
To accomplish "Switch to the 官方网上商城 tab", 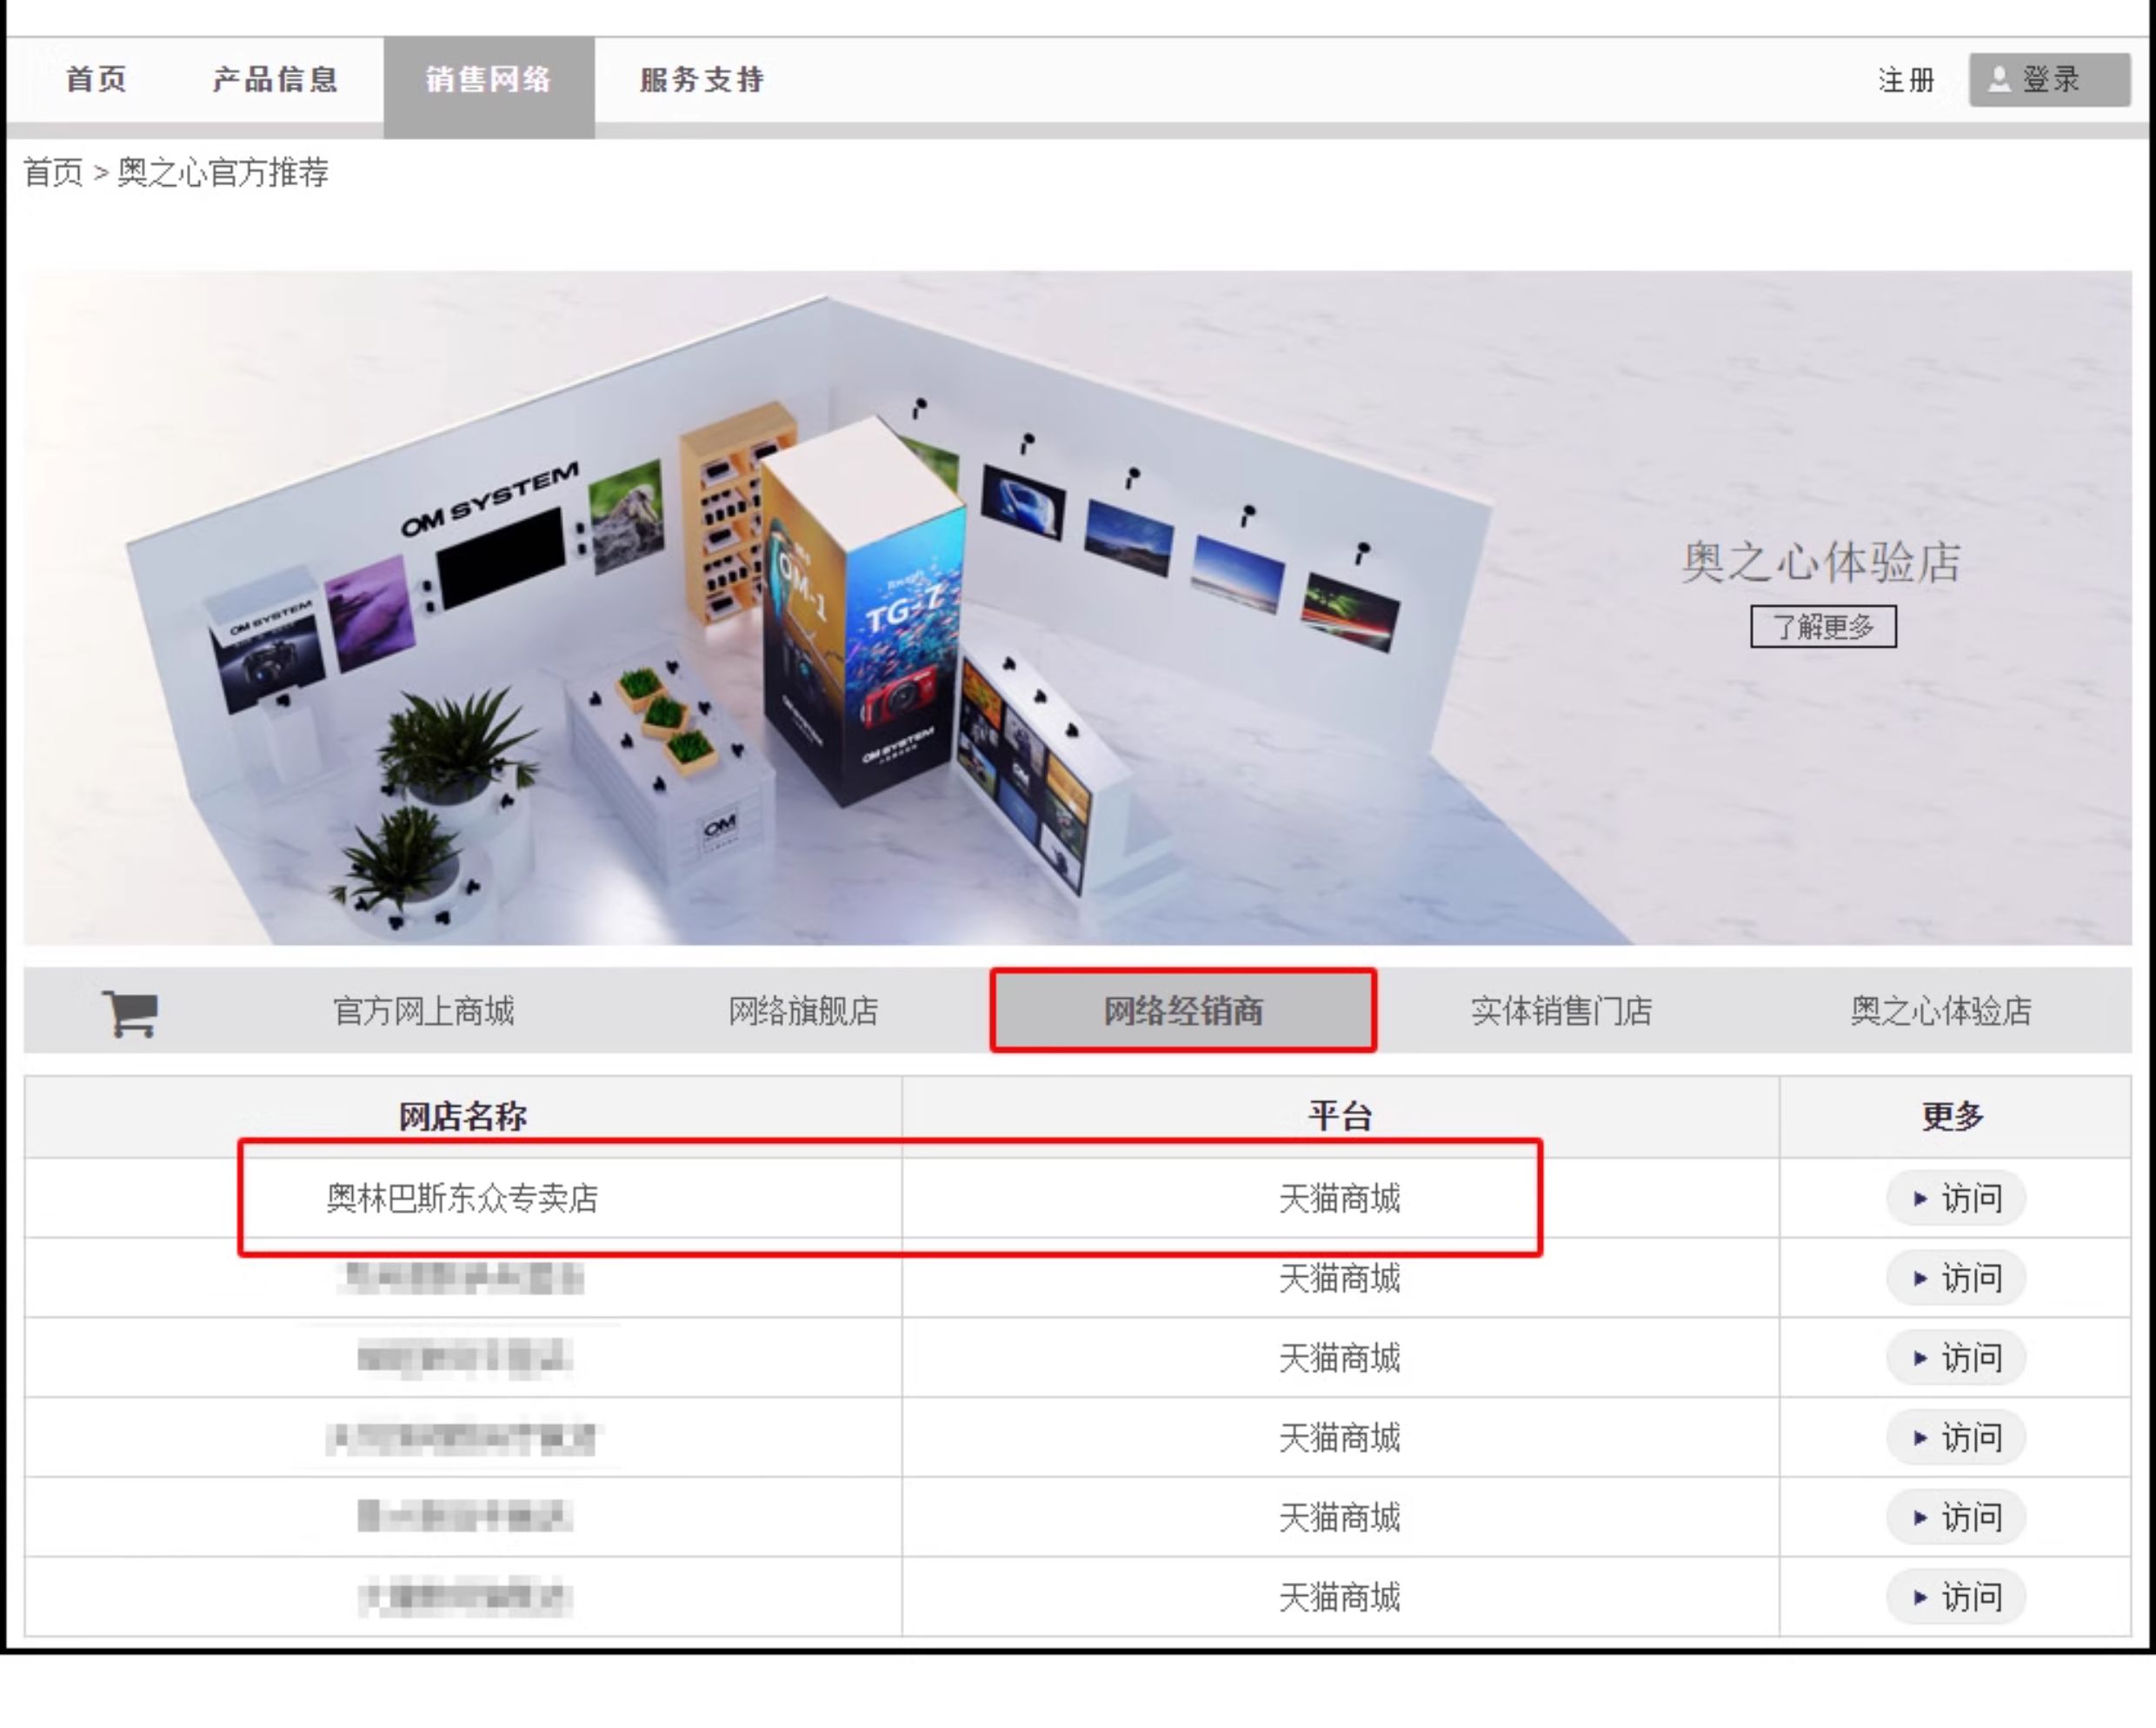I will click(424, 1011).
